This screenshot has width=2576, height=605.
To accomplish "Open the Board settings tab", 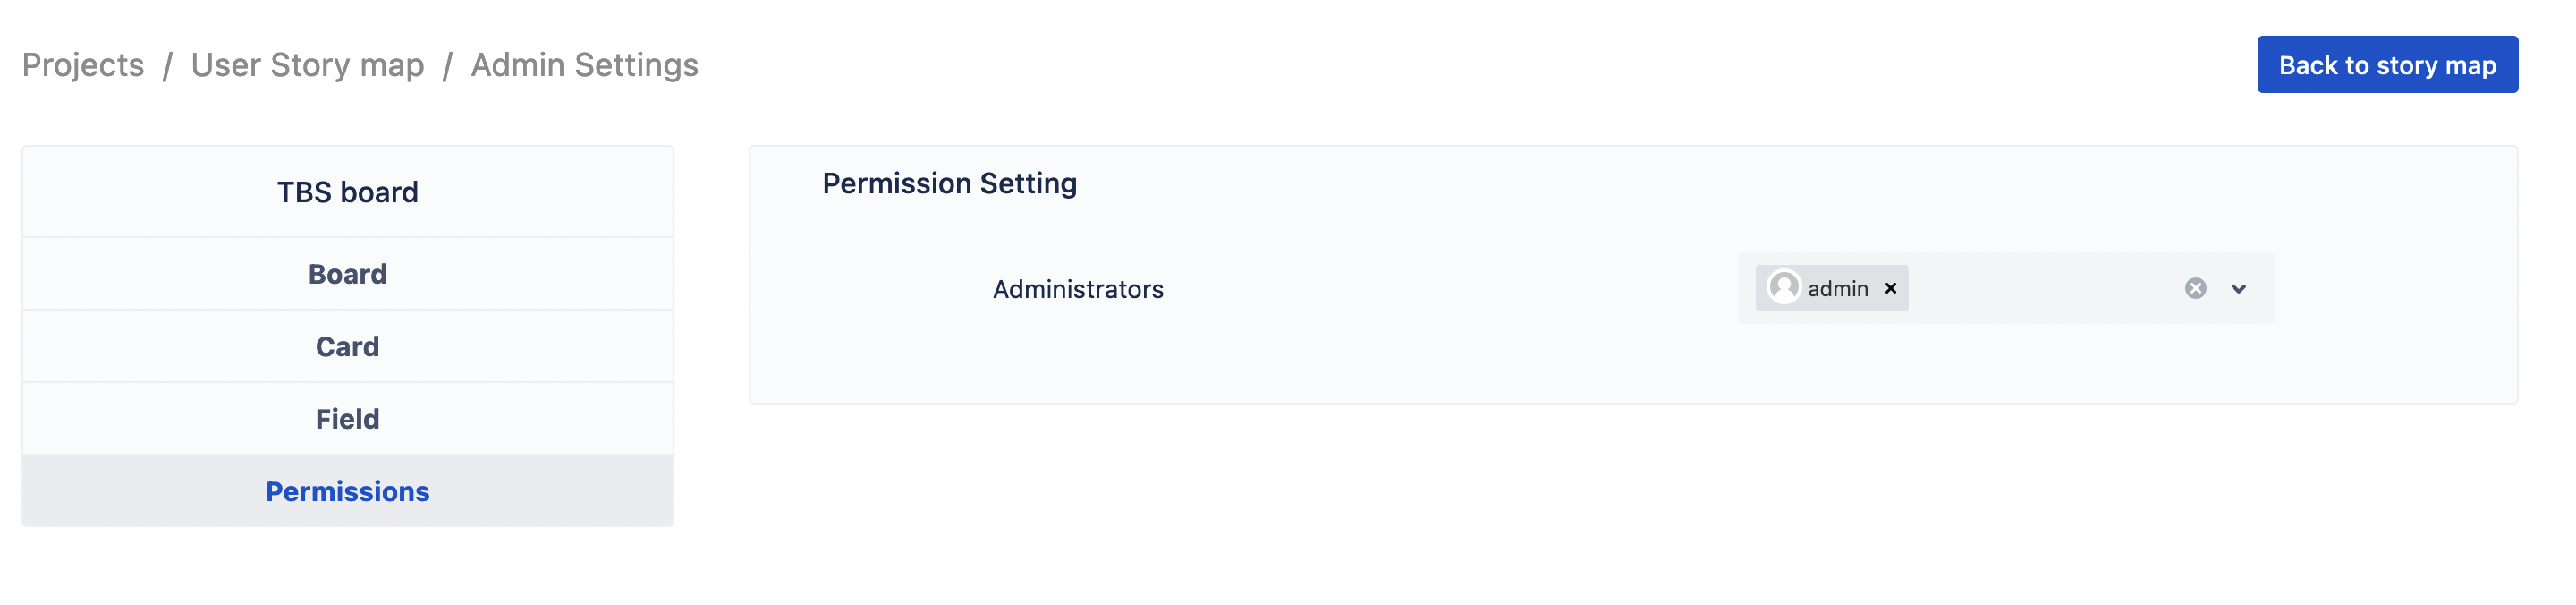I will [347, 274].
